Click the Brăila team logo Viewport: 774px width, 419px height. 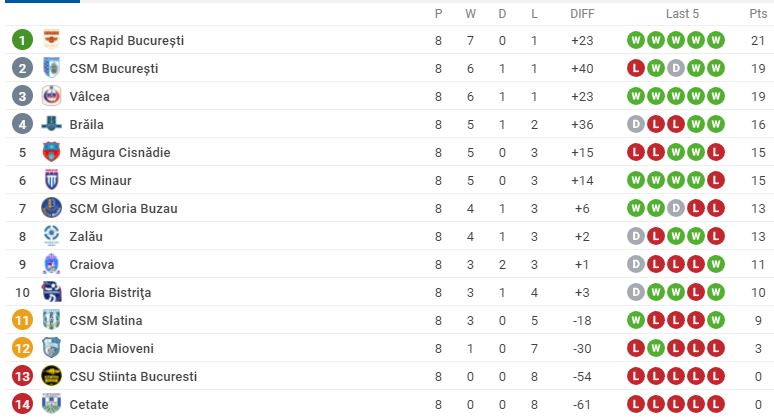point(51,124)
